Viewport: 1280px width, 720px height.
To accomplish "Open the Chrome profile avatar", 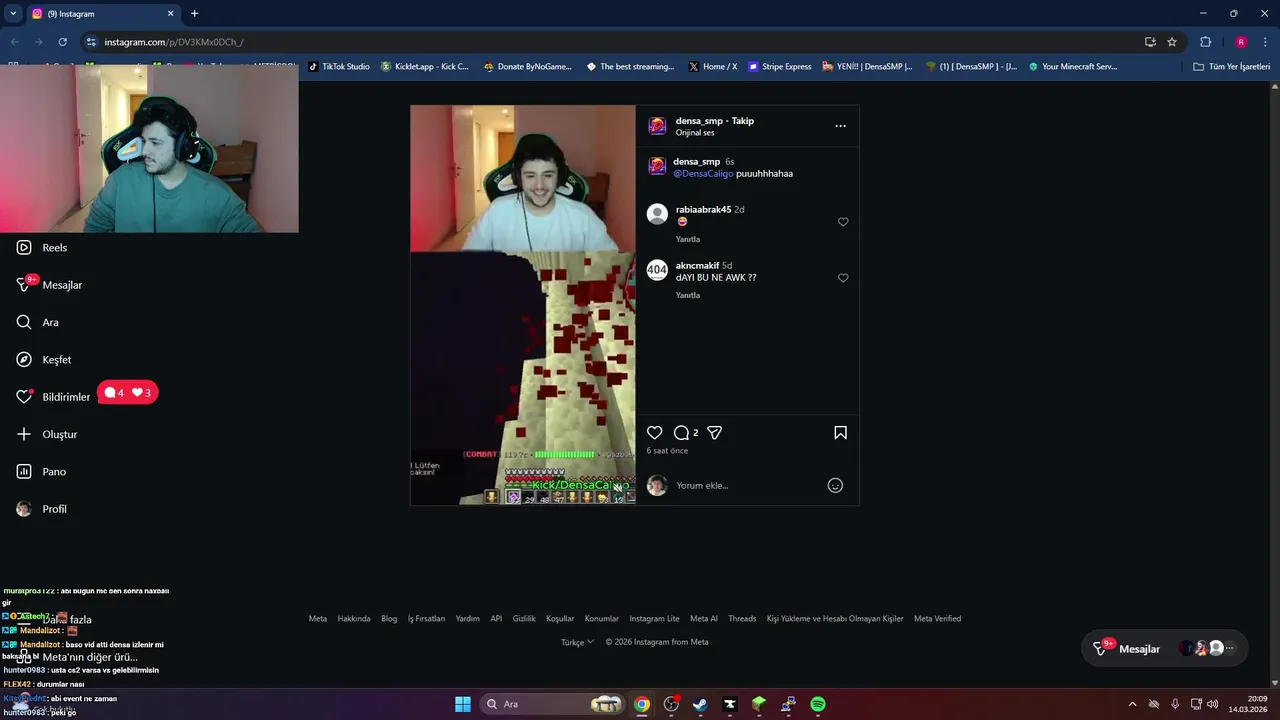I will tap(1241, 42).
